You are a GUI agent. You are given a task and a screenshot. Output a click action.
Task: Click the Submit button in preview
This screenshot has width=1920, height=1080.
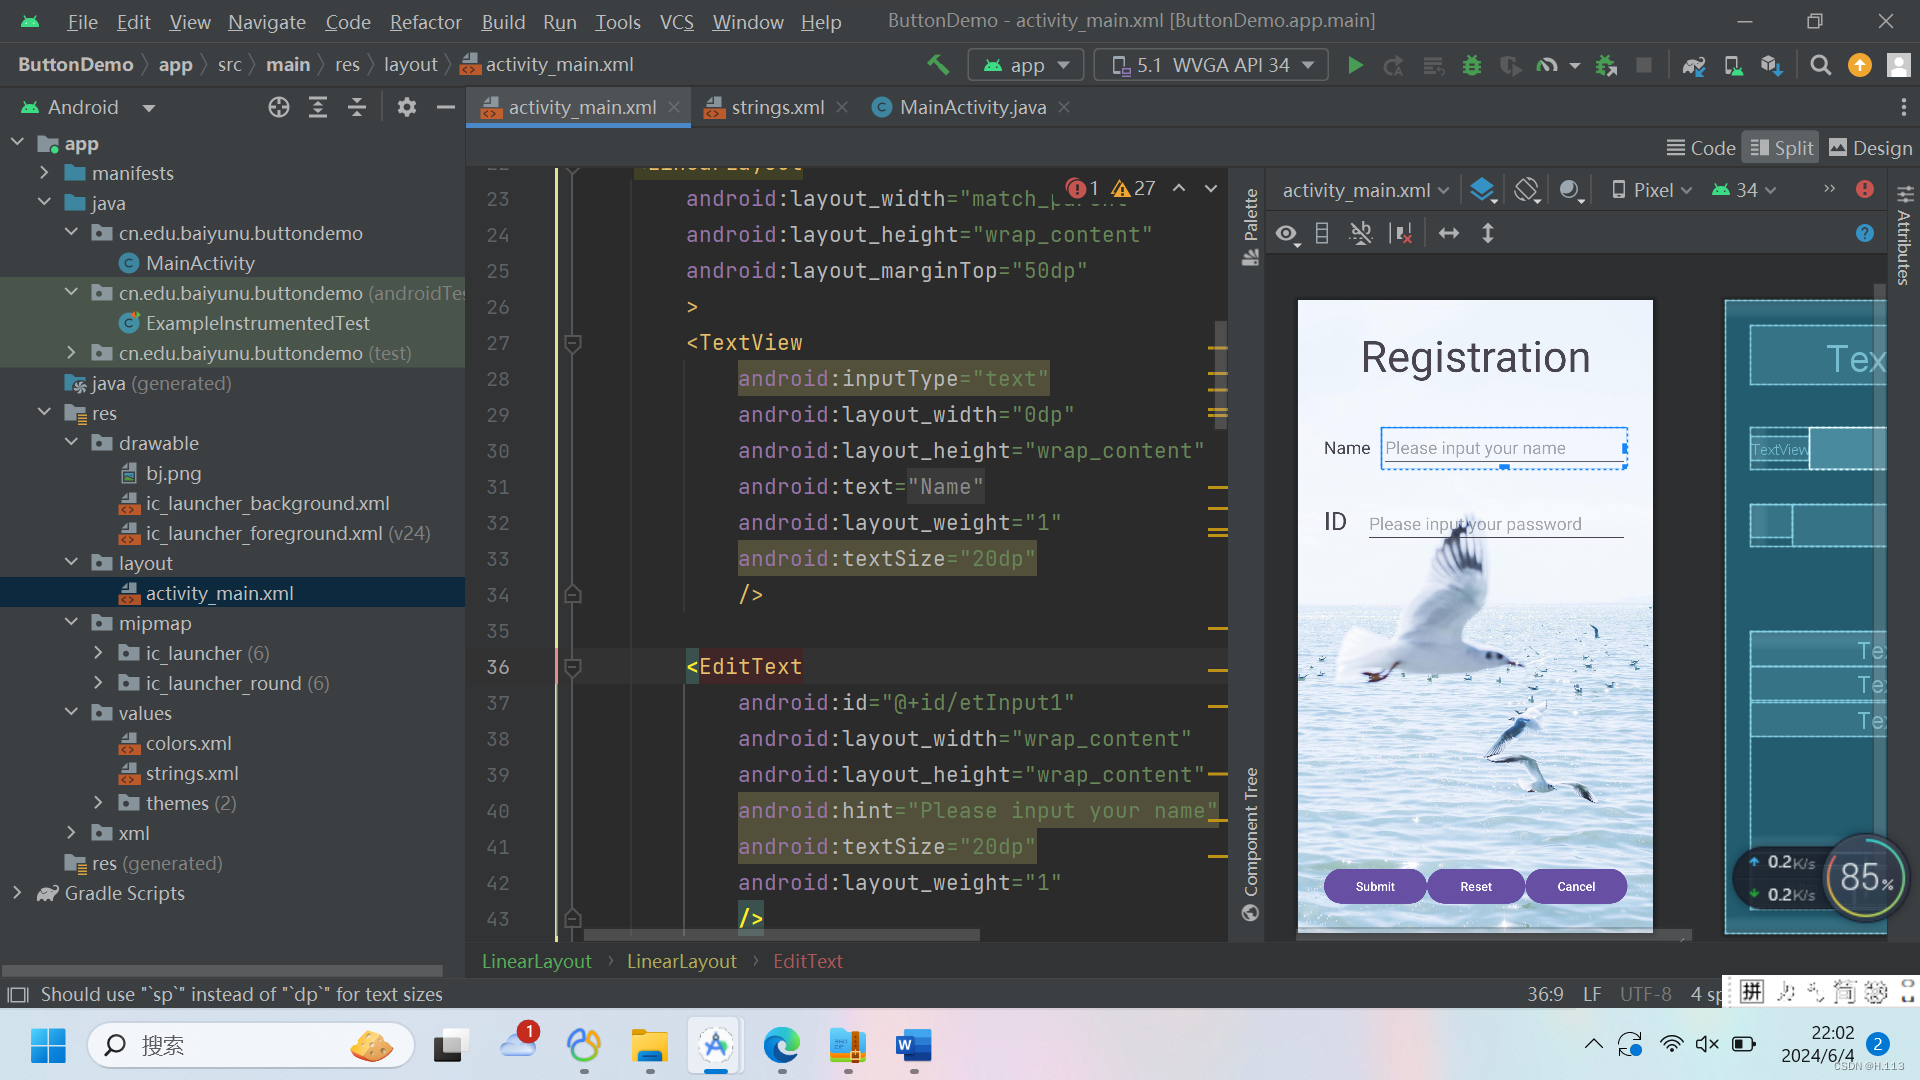point(1375,887)
